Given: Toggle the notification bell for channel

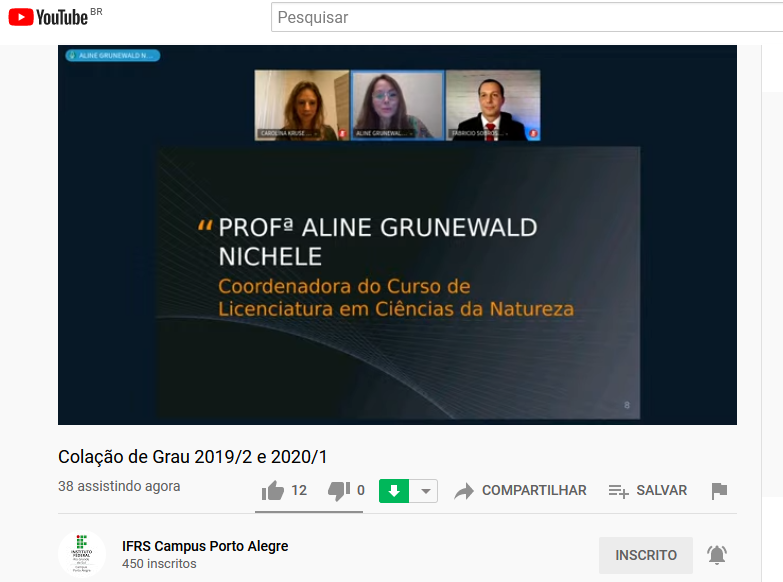Looking at the screenshot, I should 717,555.
